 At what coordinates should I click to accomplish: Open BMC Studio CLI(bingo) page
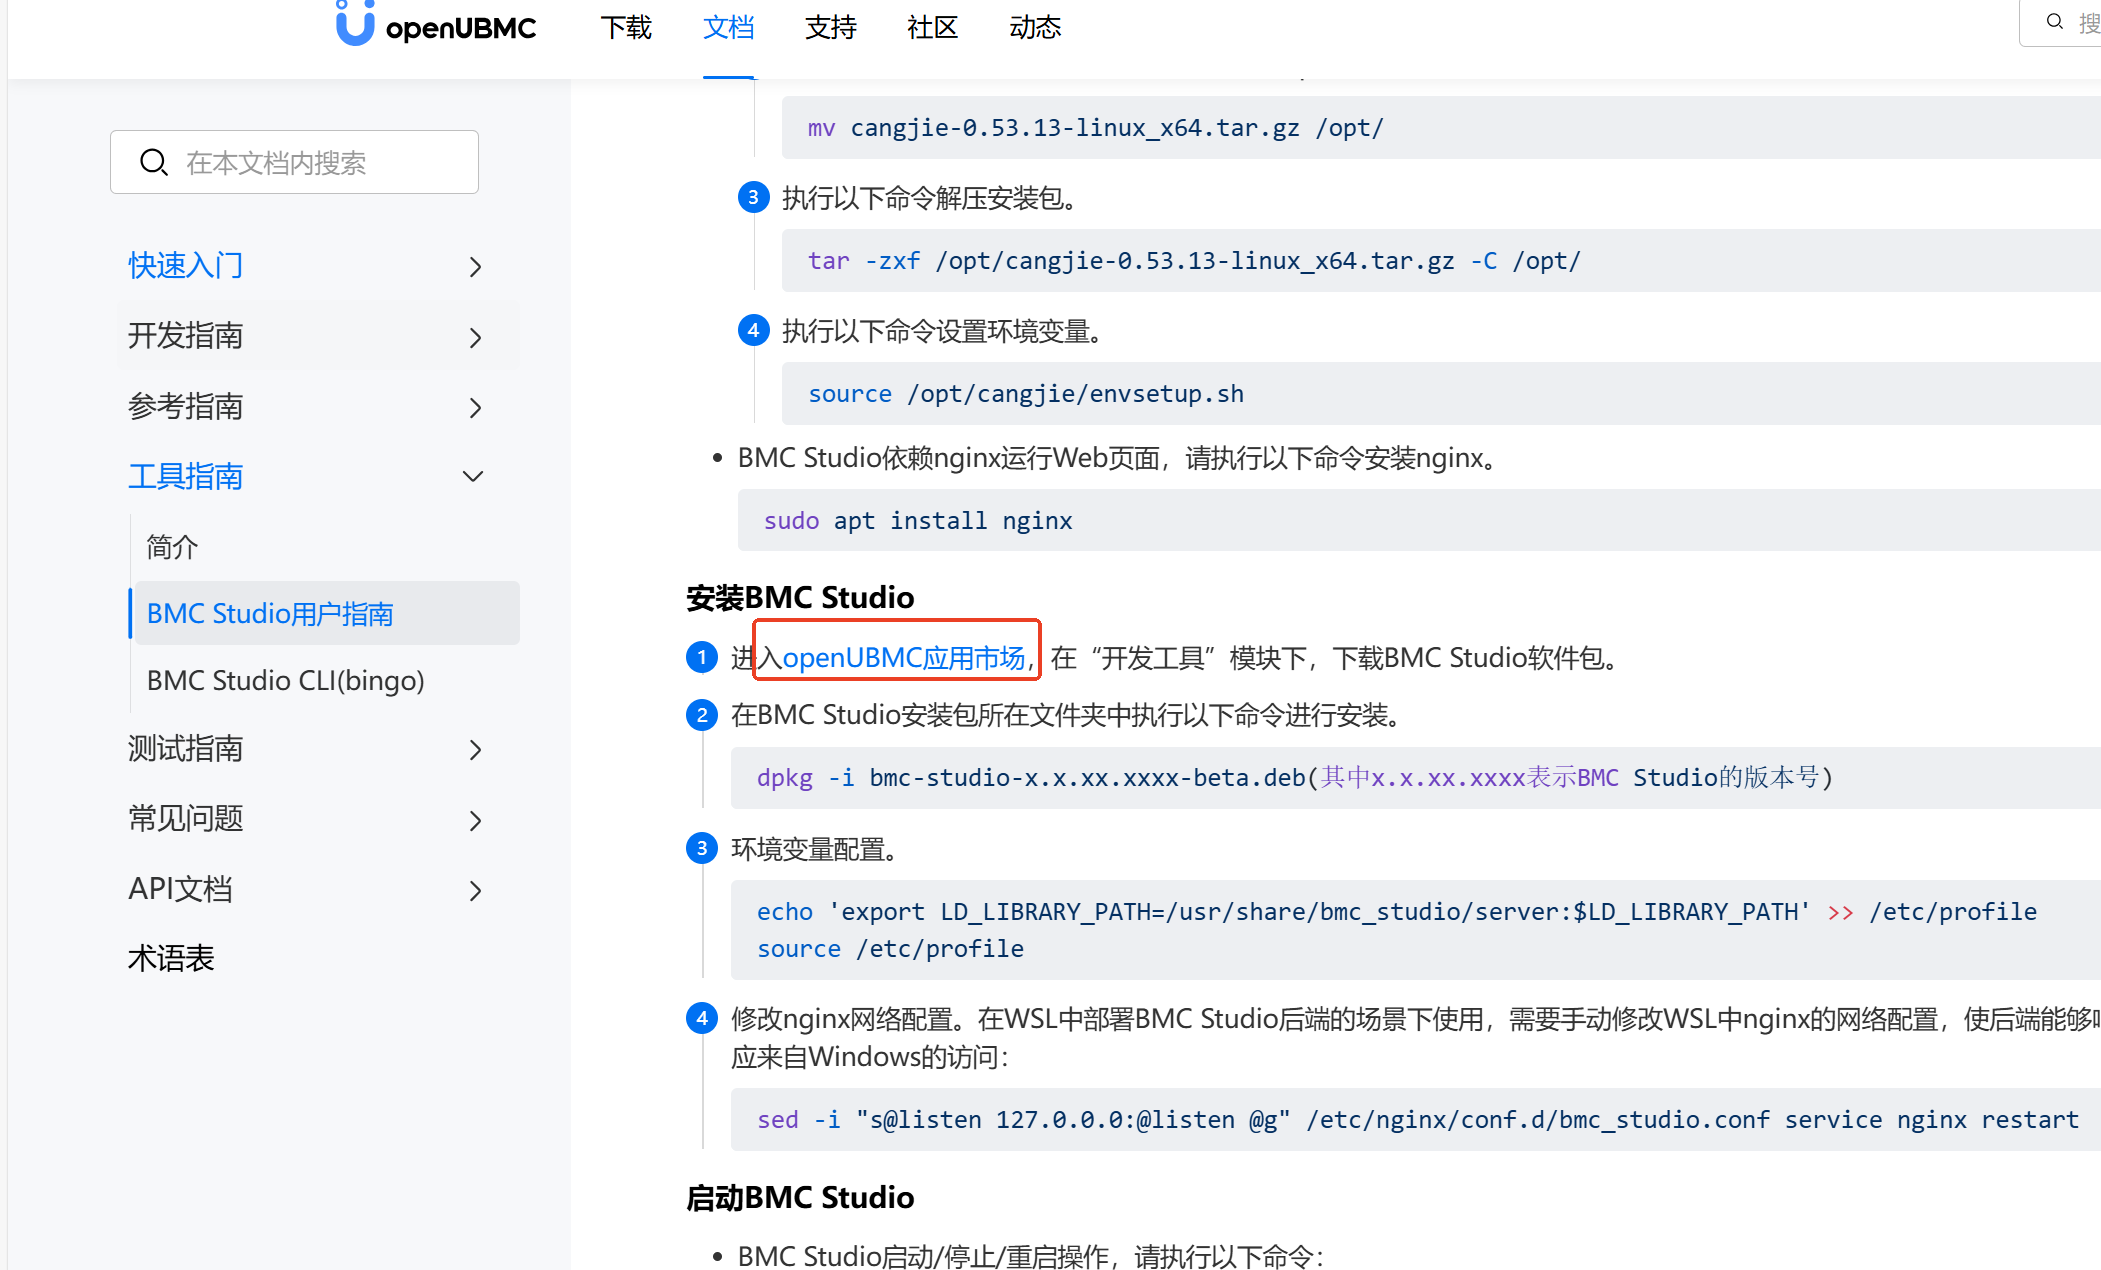pos(285,680)
